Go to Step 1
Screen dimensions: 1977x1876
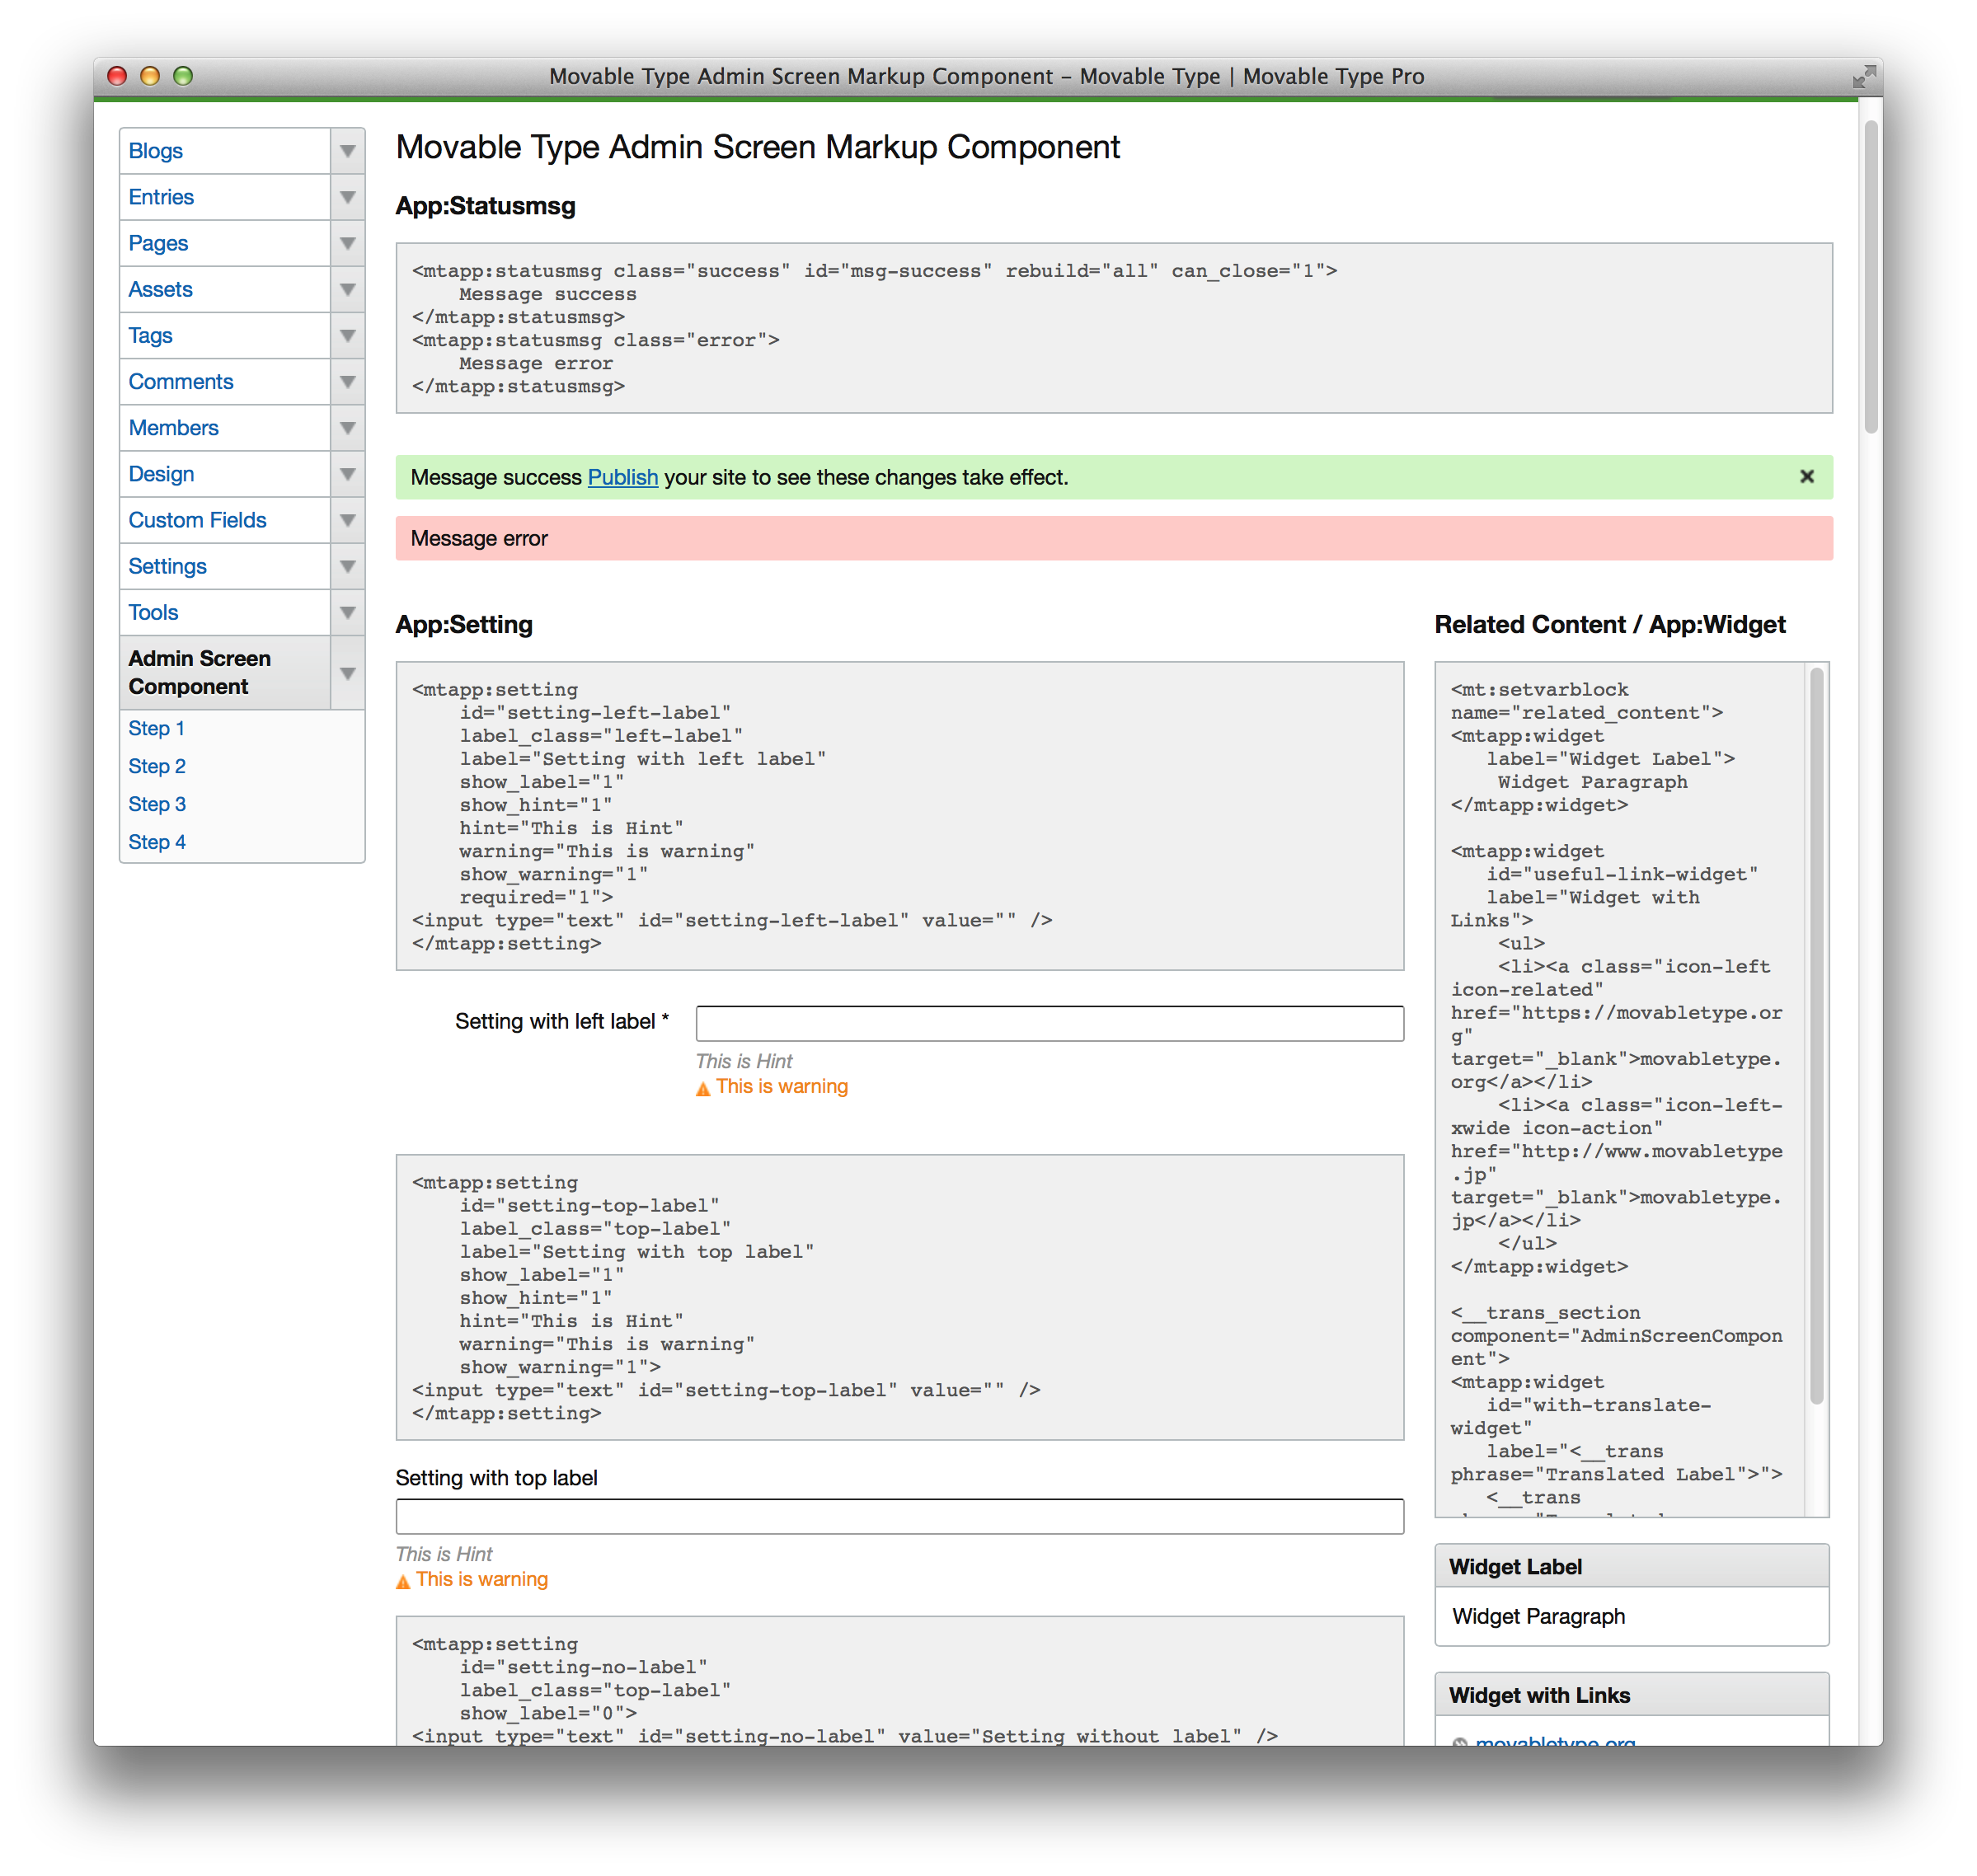click(156, 728)
